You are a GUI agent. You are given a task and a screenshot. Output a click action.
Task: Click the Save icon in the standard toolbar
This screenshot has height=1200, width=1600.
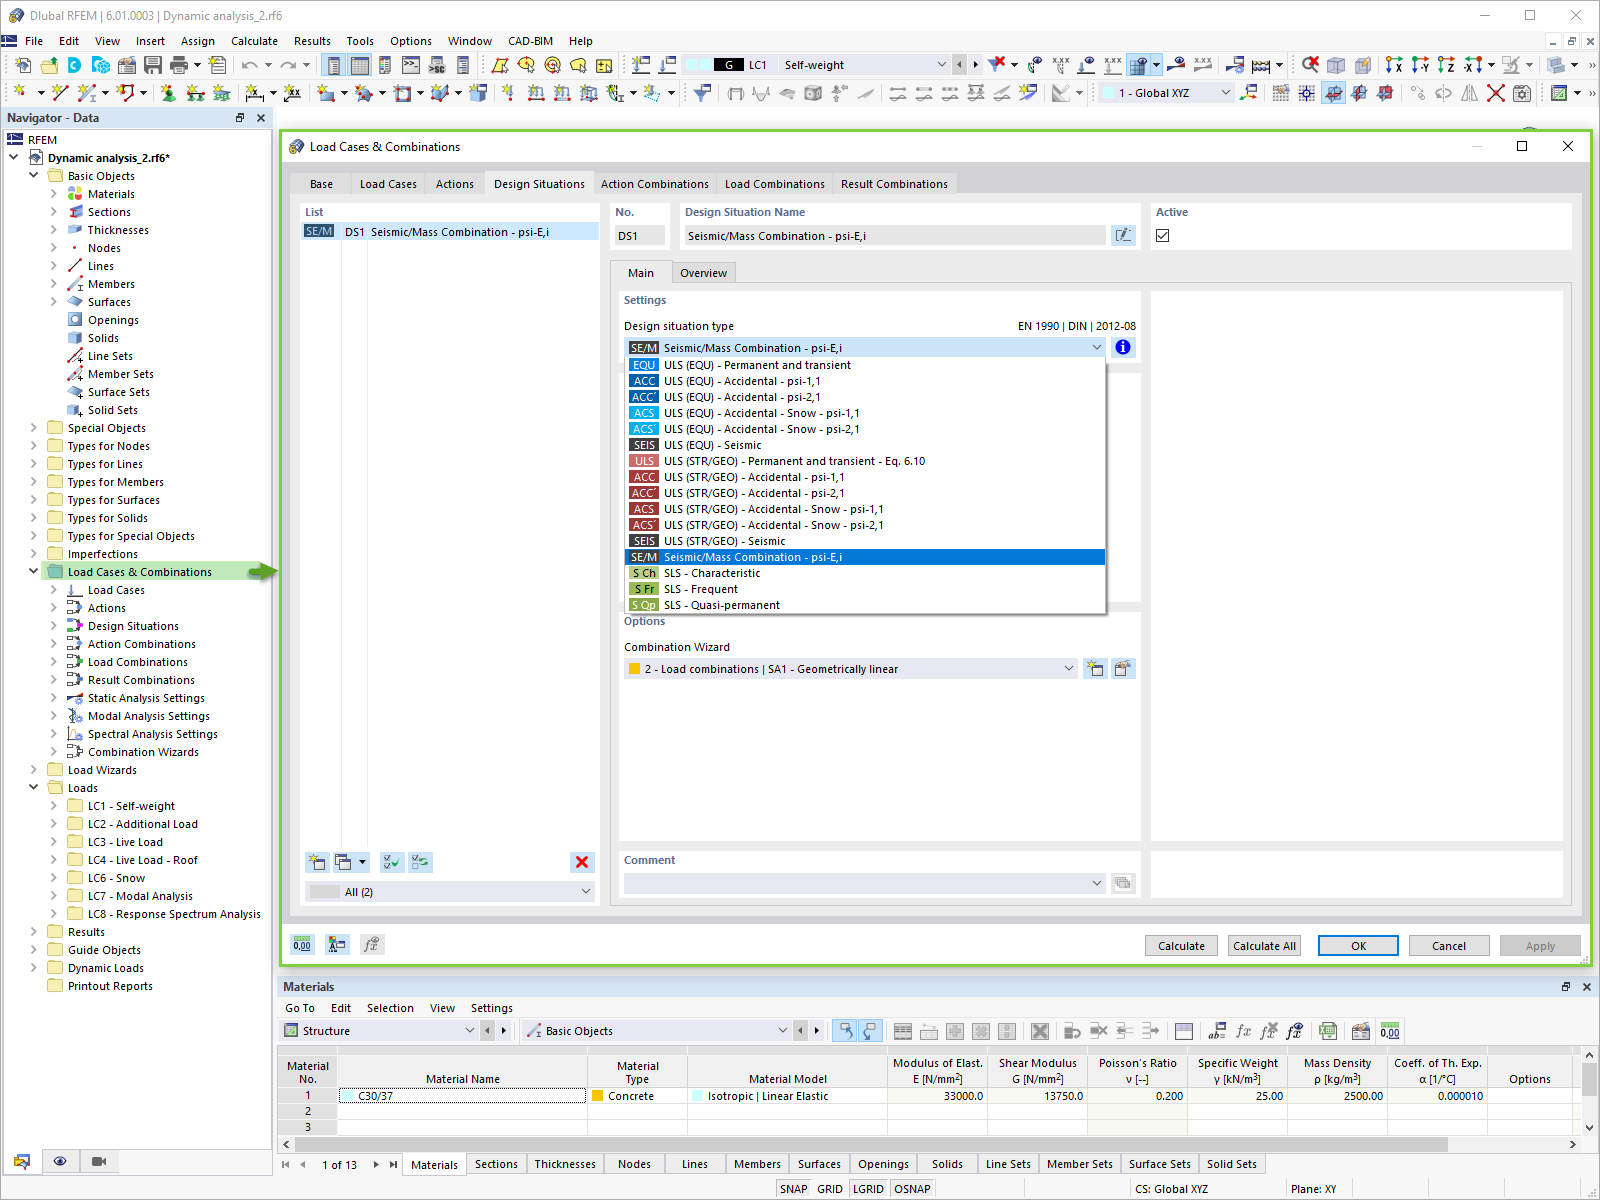point(152,64)
